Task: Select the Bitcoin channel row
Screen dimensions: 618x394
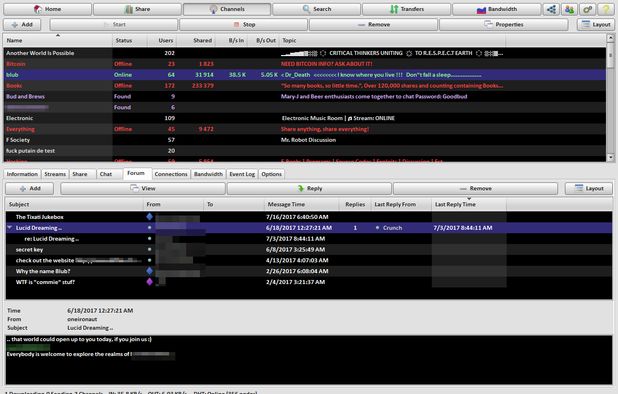Action: tap(305, 64)
